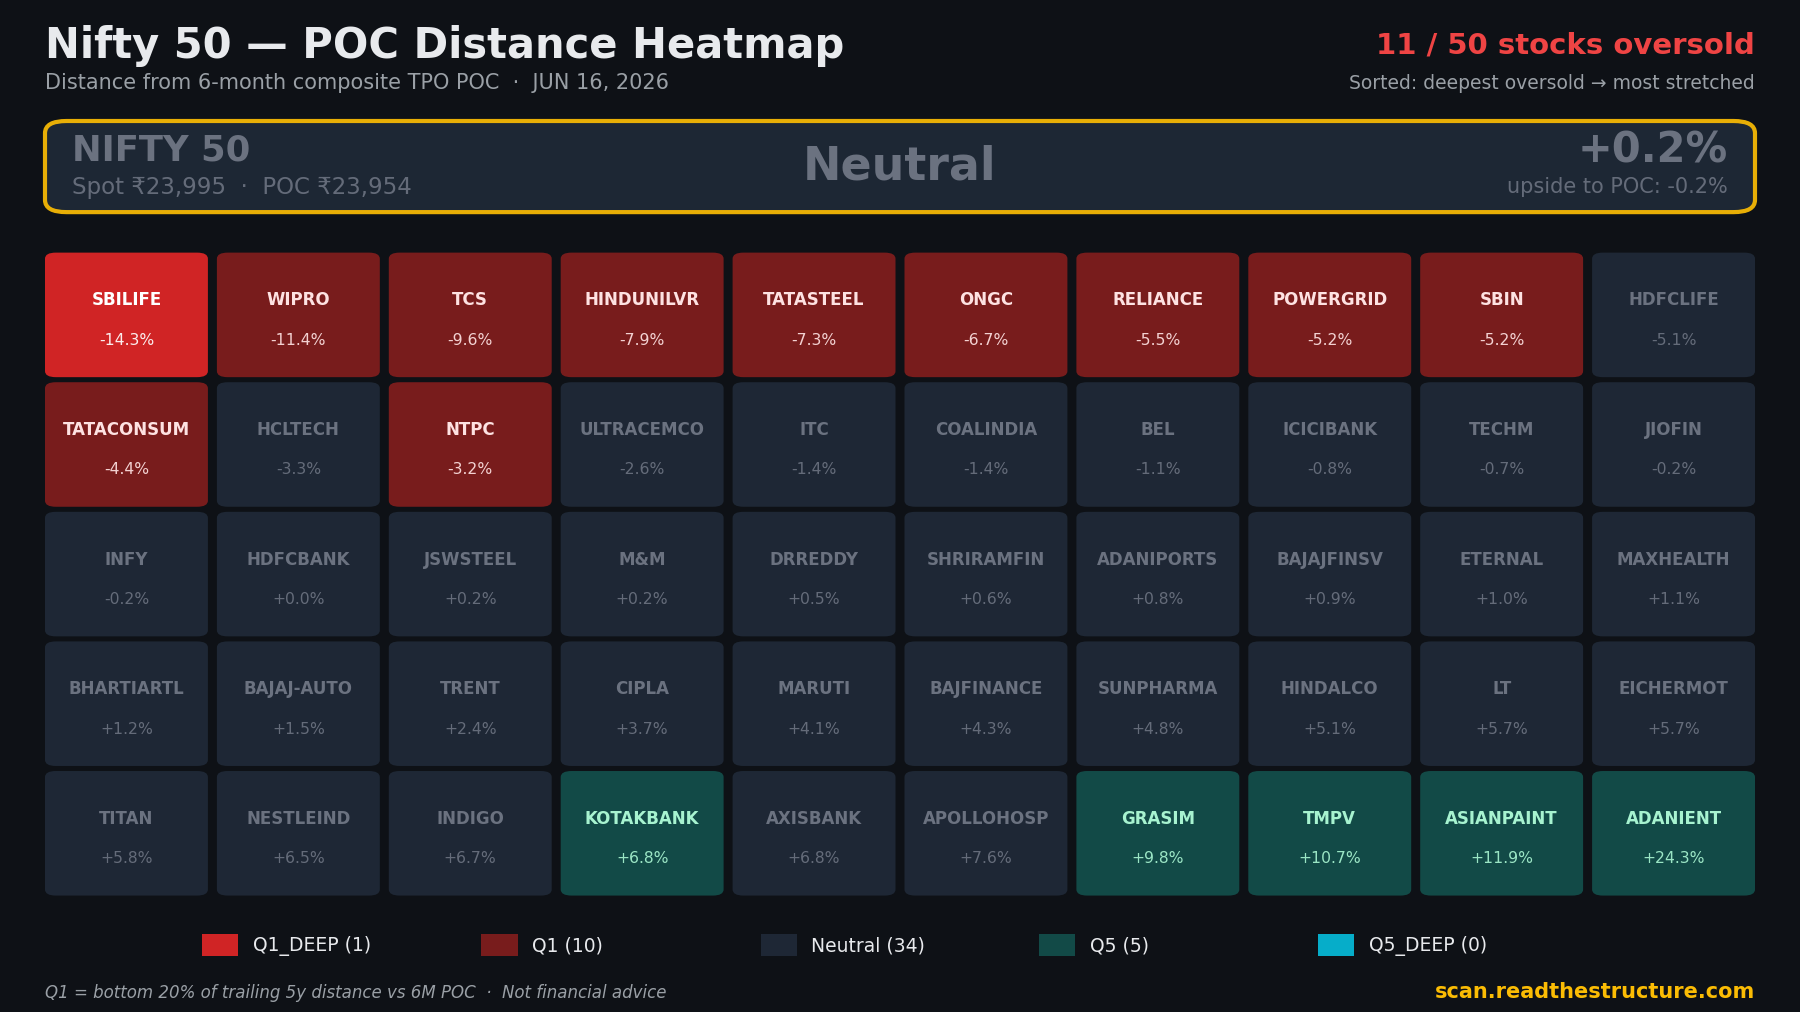This screenshot has height=1012, width=1800.
Task: Click the KOTAKBANK +6.8% tile
Action: point(642,833)
